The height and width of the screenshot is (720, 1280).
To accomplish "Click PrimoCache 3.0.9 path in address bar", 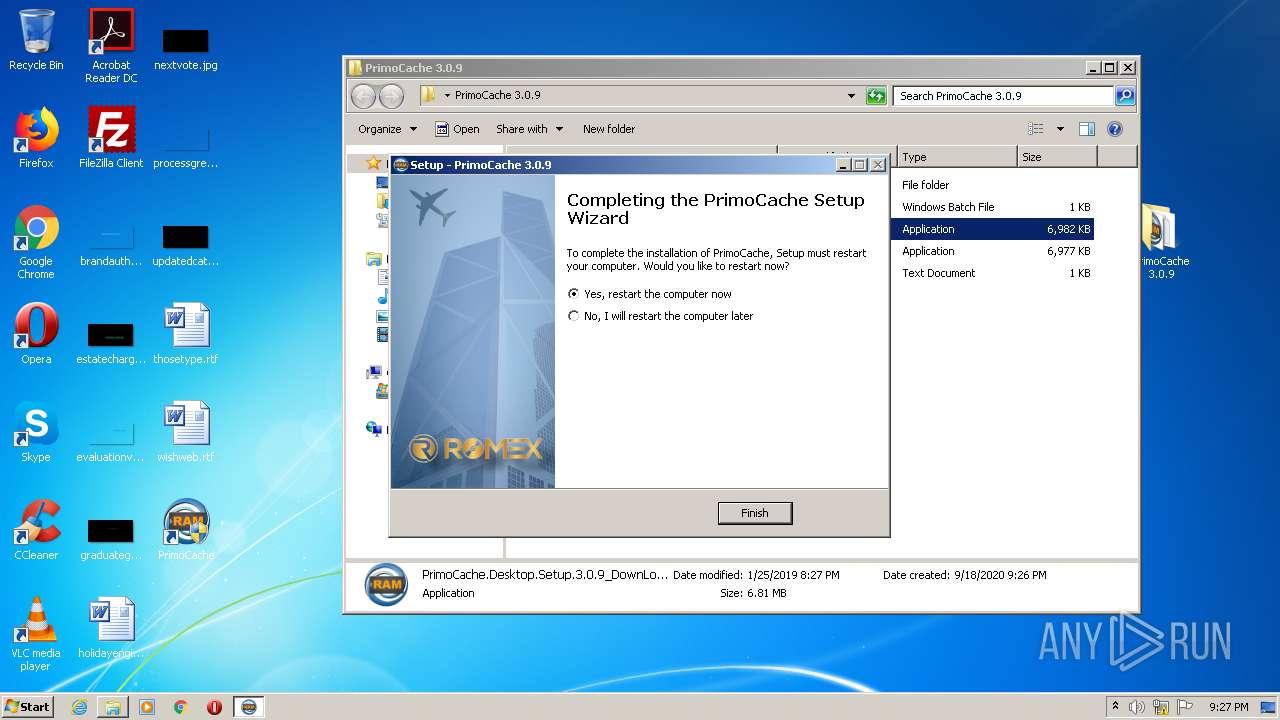I will [x=497, y=95].
